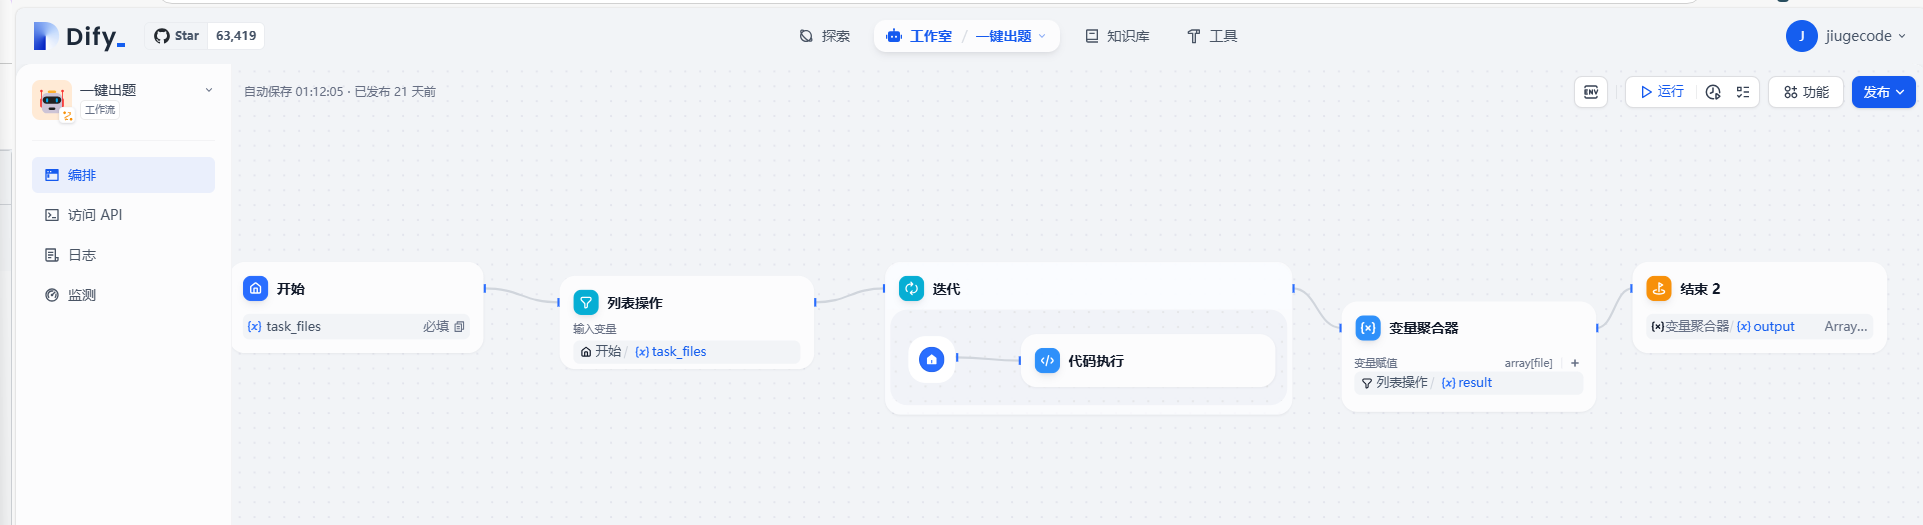Click the 迭代 iteration node icon
Viewport: 1923px width, 525px height.
[911, 288]
